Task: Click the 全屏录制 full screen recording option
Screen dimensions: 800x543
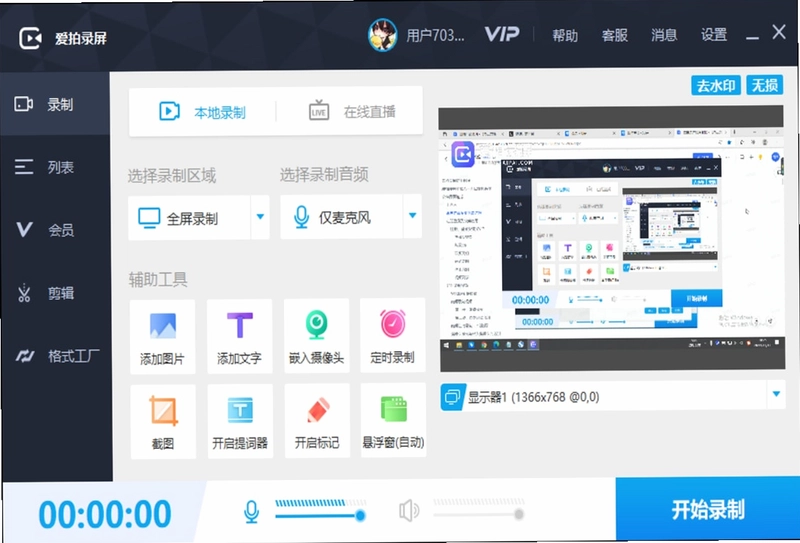Action: click(x=189, y=218)
